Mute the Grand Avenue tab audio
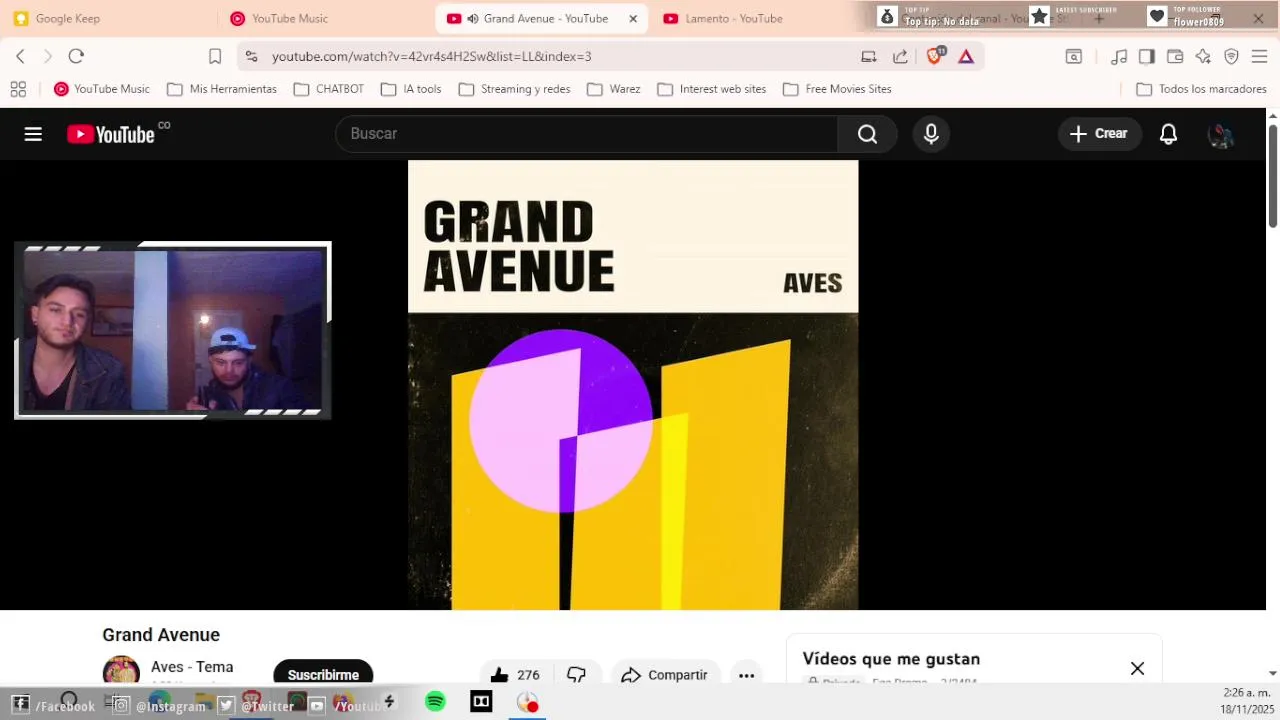This screenshot has height=720, width=1280. [x=472, y=19]
